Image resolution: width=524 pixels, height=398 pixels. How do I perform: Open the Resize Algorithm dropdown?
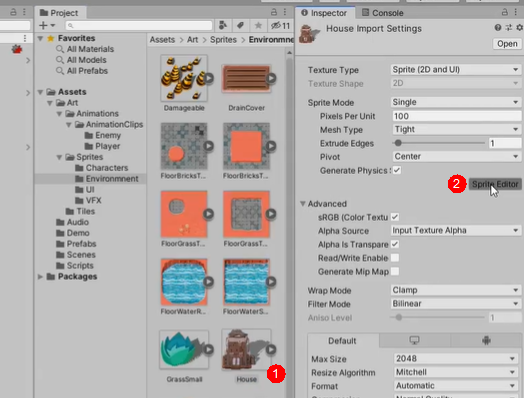[456, 372]
